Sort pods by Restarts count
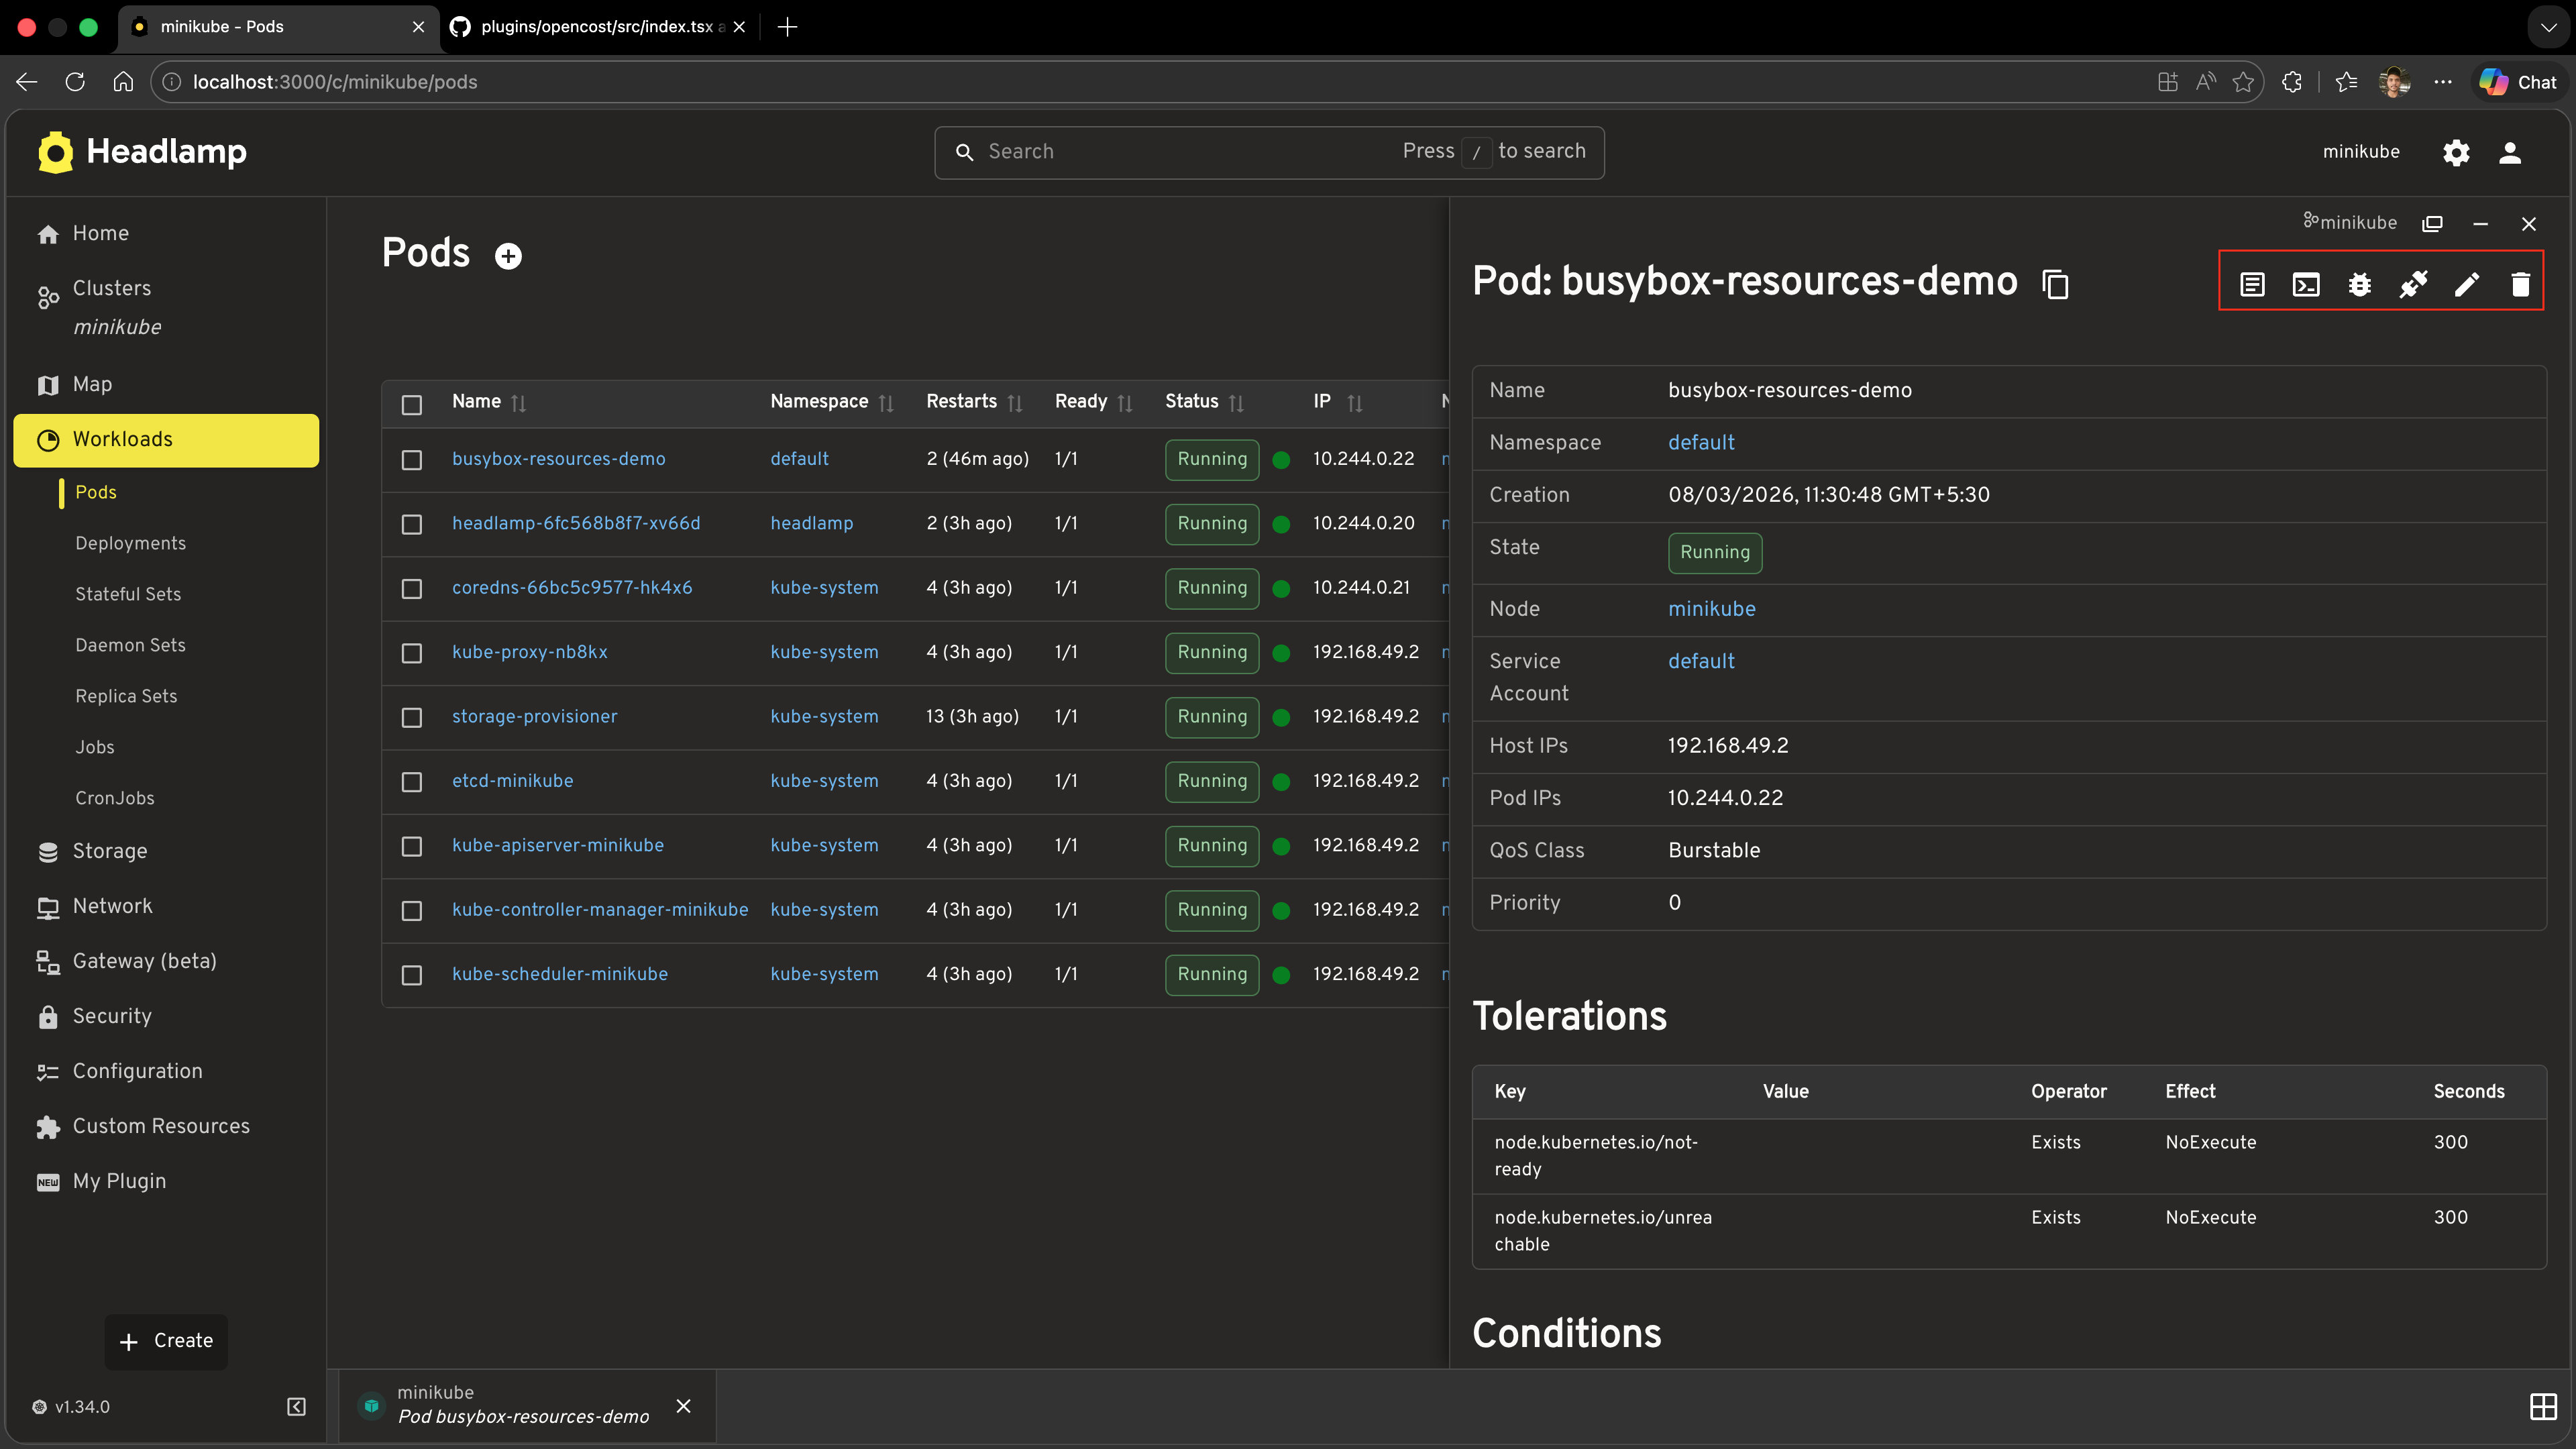Image resolution: width=2576 pixels, height=1449 pixels. pos(1016,403)
